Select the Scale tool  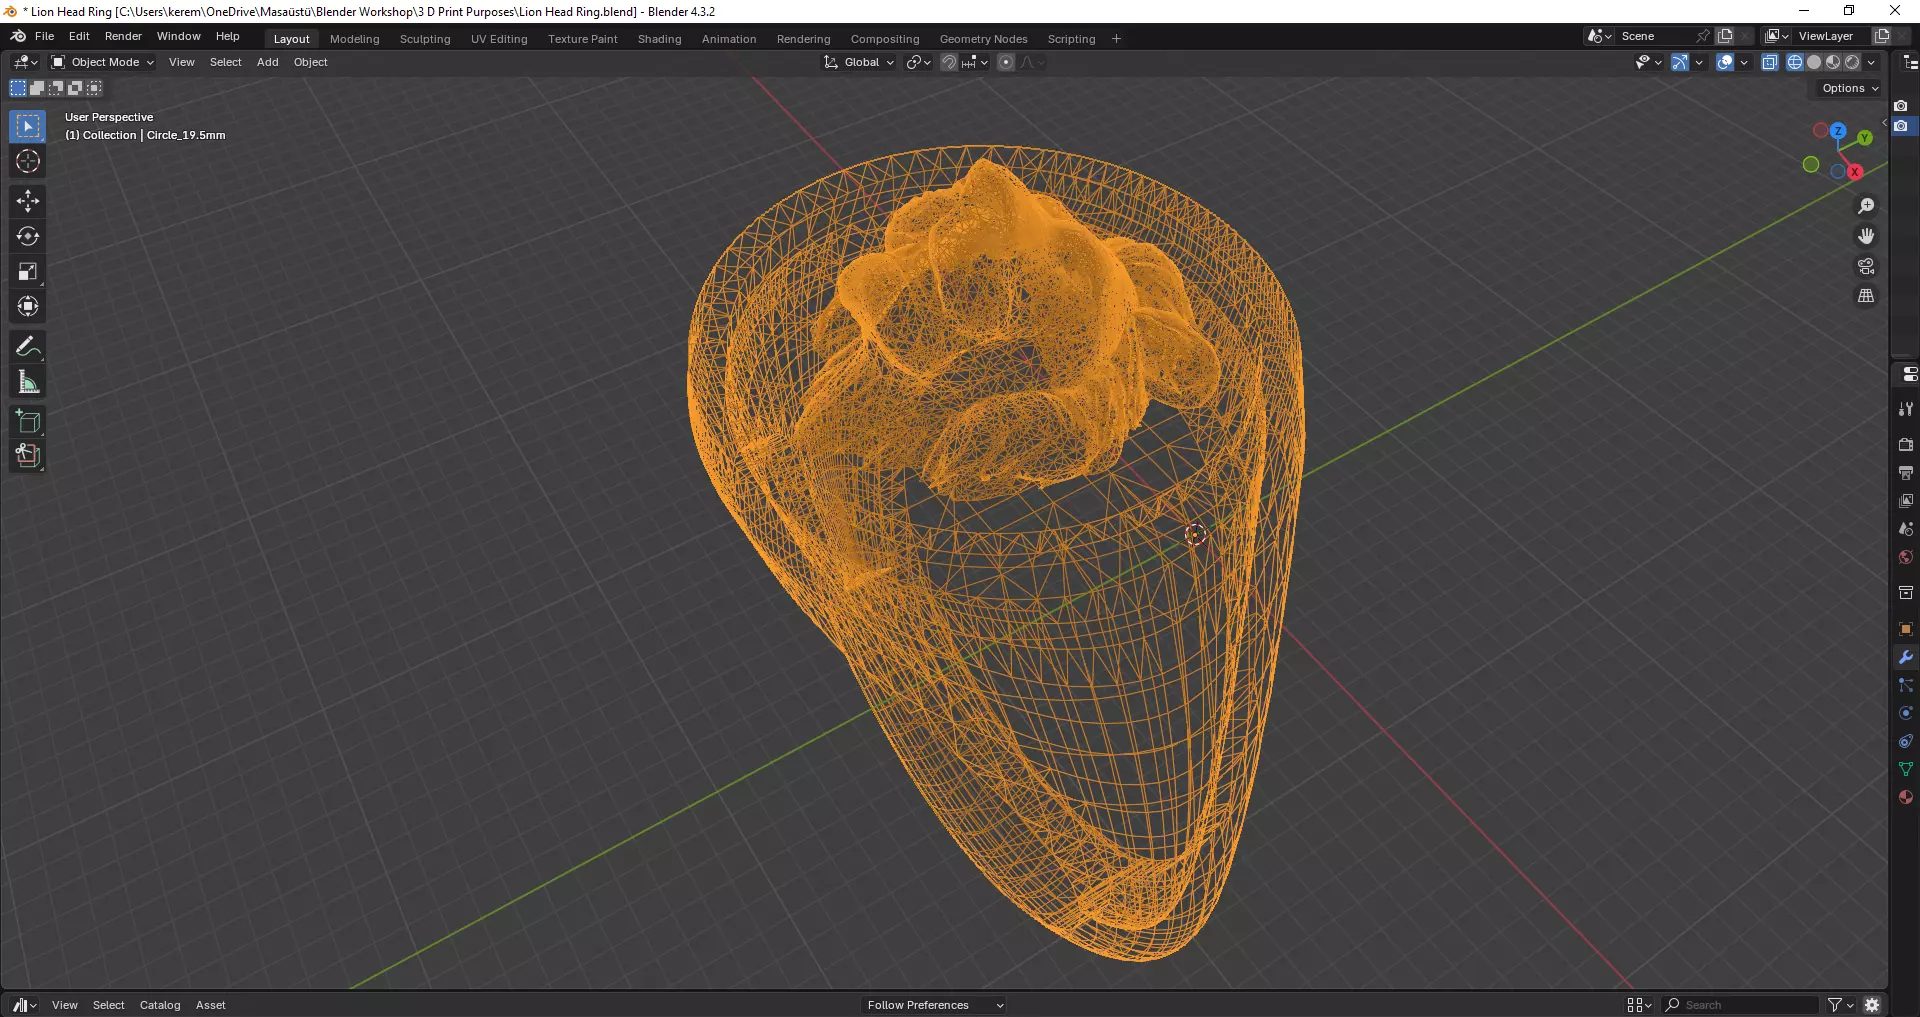pos(28,271)
